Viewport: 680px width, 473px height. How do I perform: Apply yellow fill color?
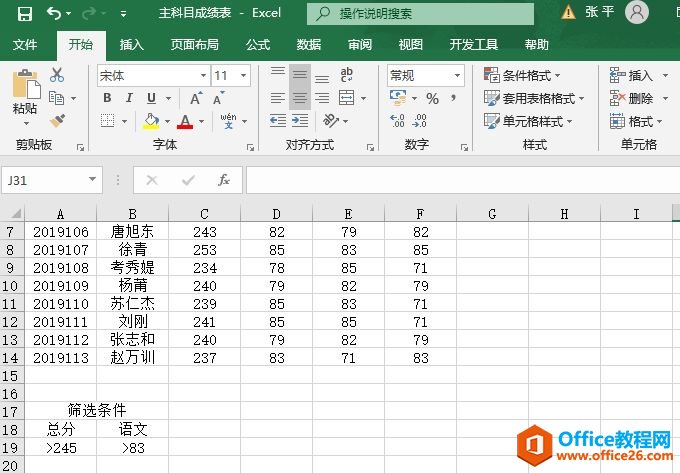pos(151,121)
